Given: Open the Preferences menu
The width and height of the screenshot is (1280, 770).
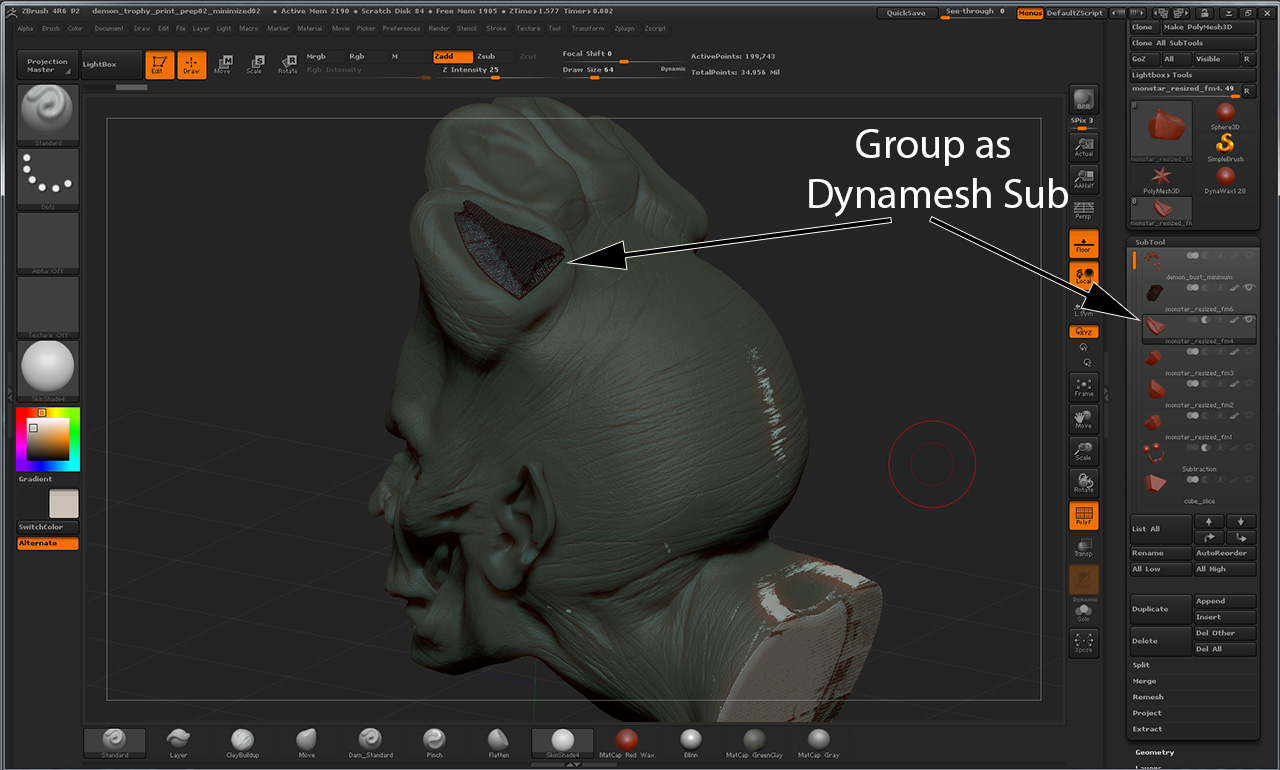Looking at the screenshot, I should click(402, 28).
